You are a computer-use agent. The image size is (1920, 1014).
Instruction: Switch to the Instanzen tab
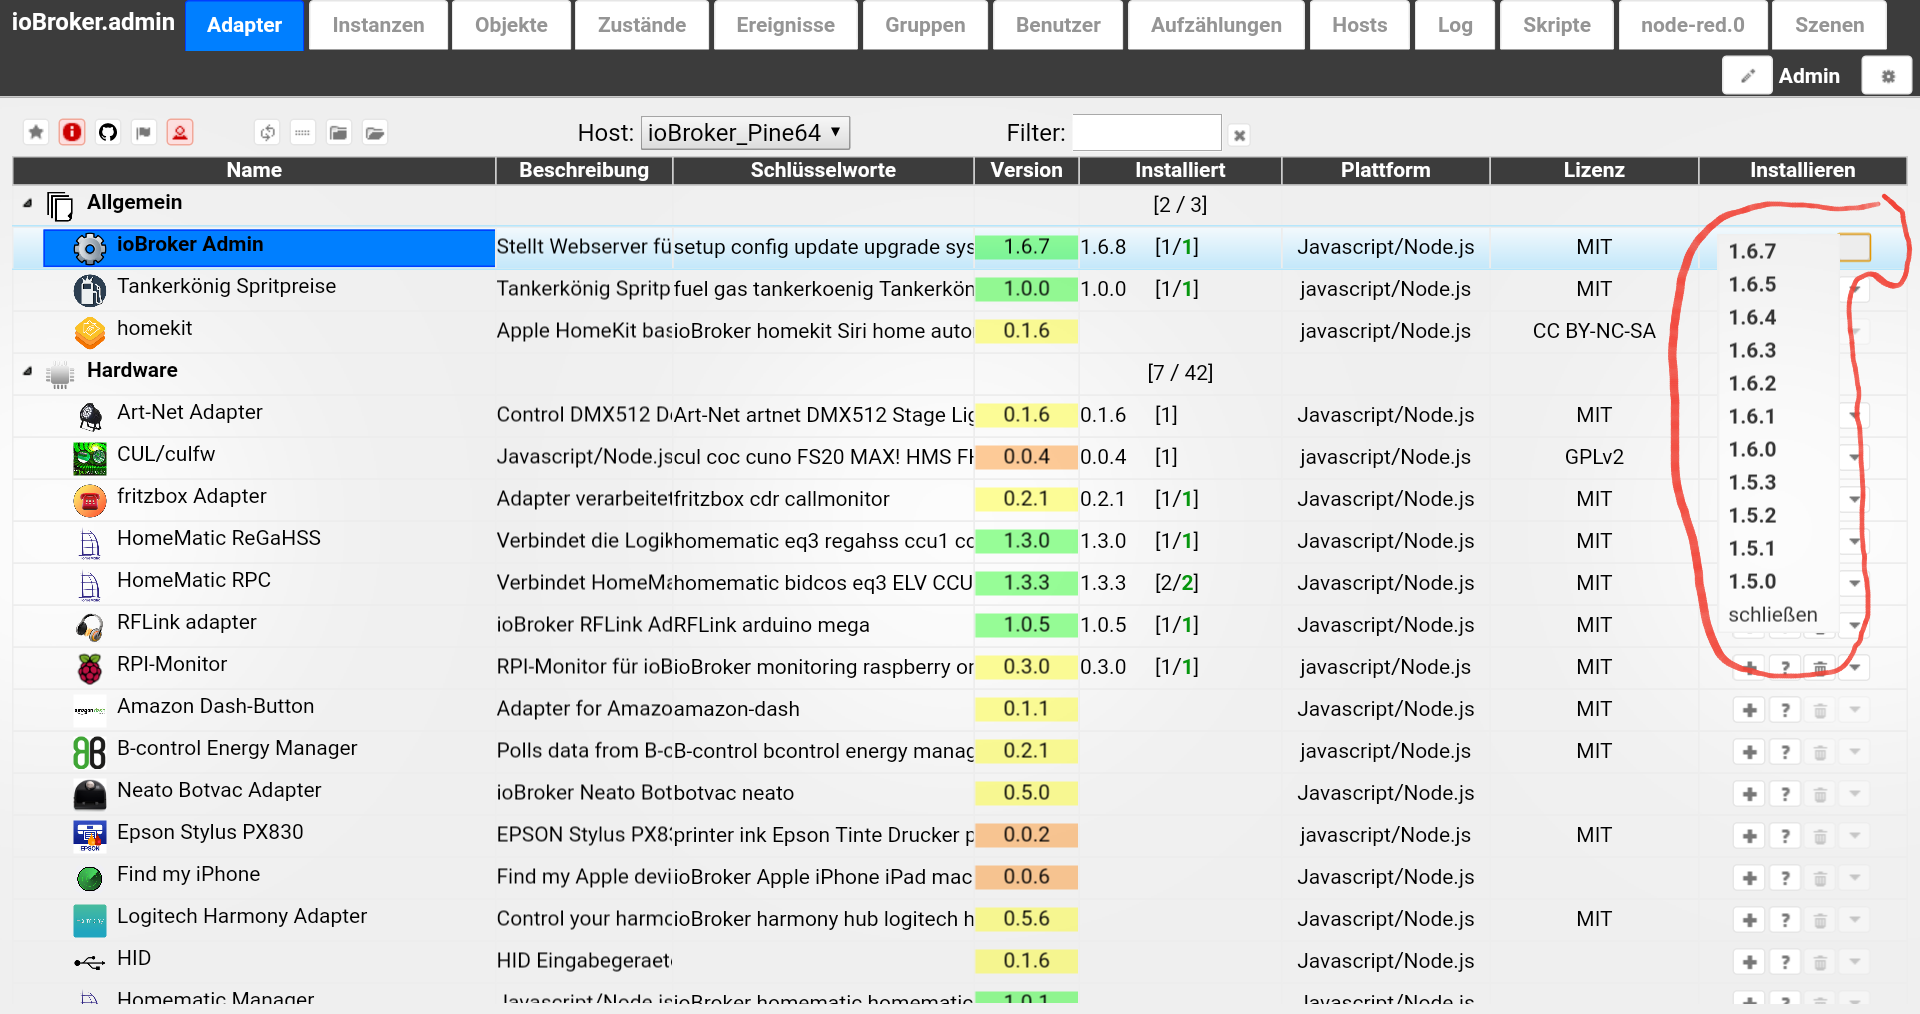click(378, 25)
